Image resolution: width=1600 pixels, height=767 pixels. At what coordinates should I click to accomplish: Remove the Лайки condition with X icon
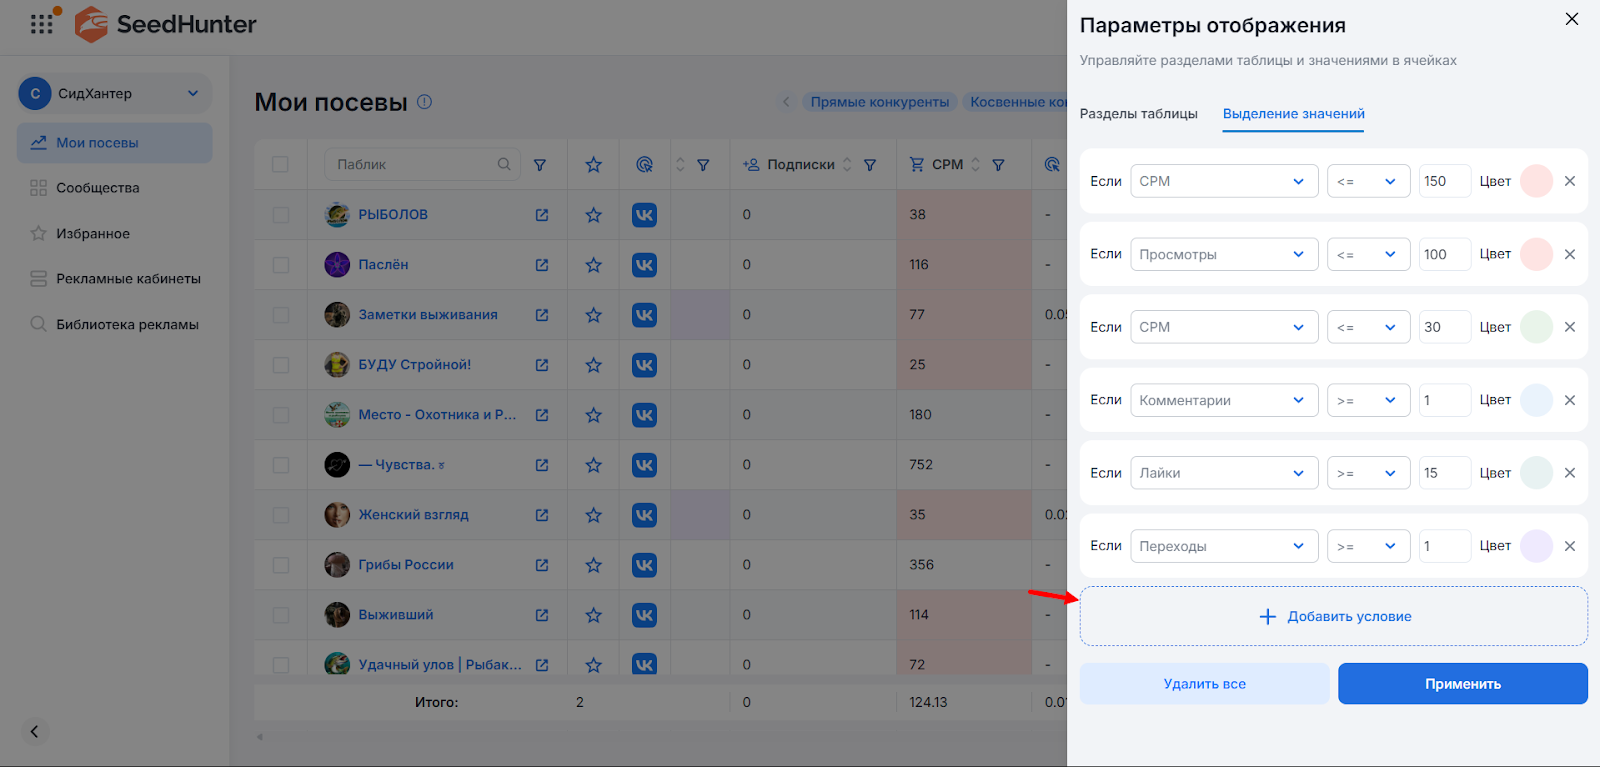click(x=1570, y=473)
